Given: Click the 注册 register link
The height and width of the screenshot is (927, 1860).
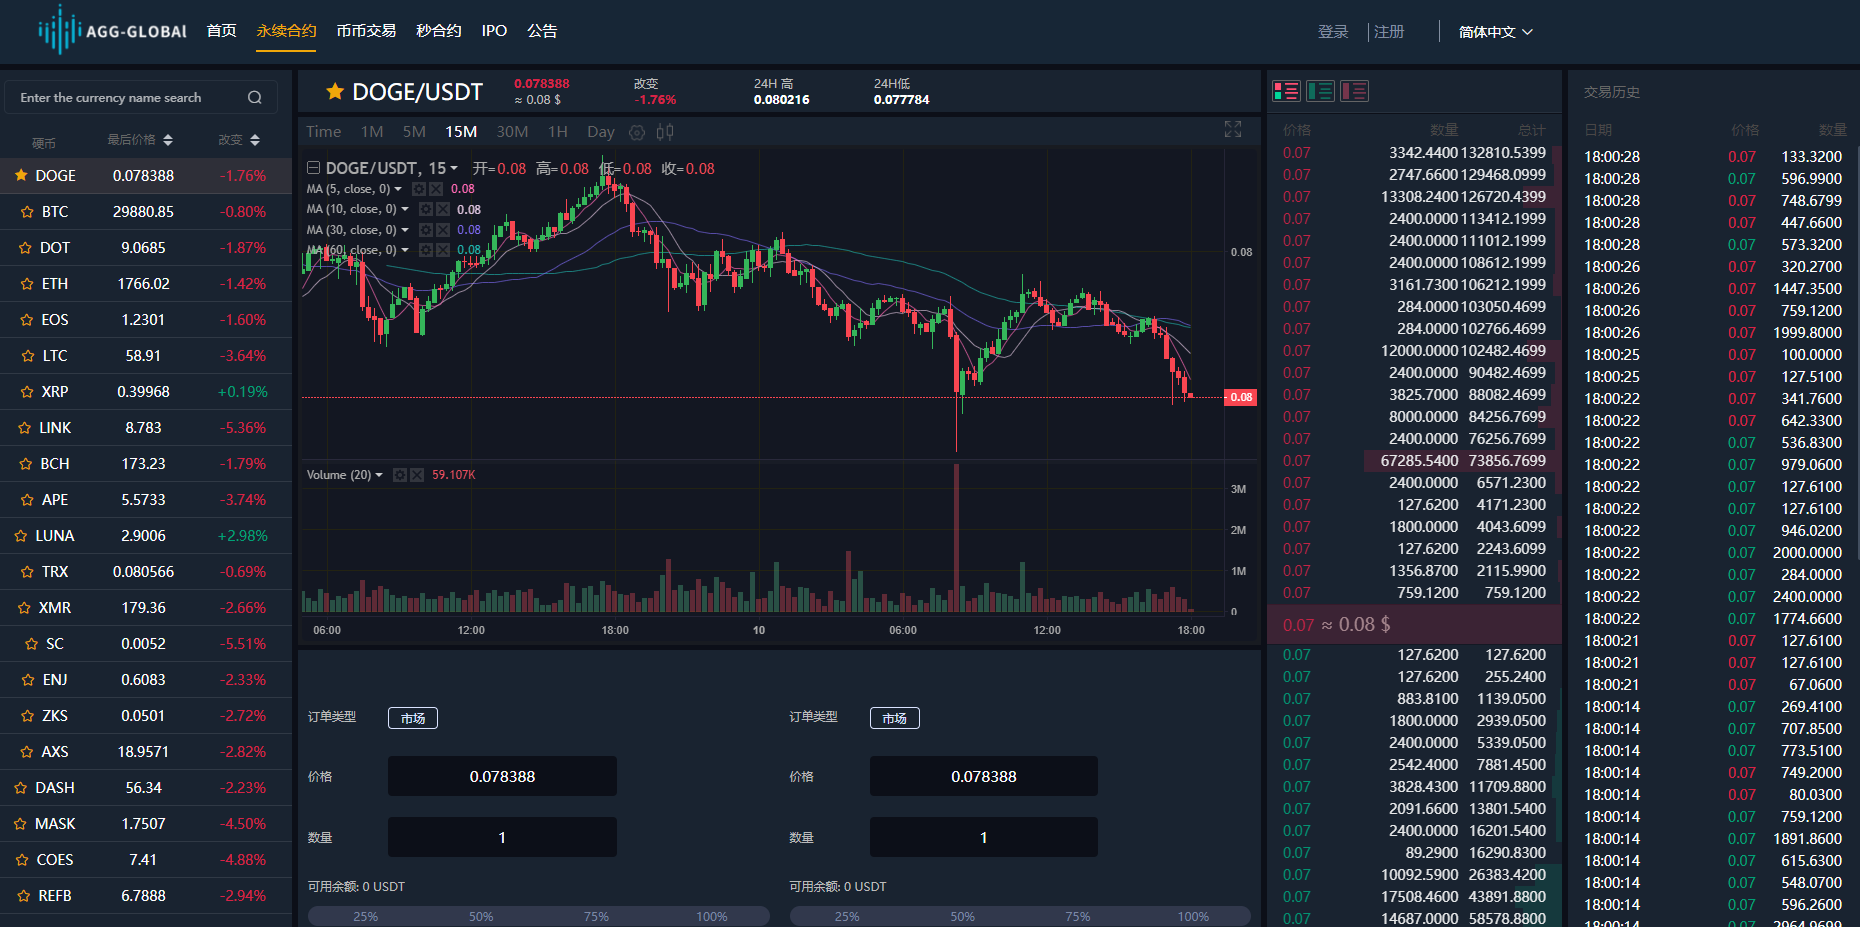Looking at the screenshot, I should point(1389,32).
